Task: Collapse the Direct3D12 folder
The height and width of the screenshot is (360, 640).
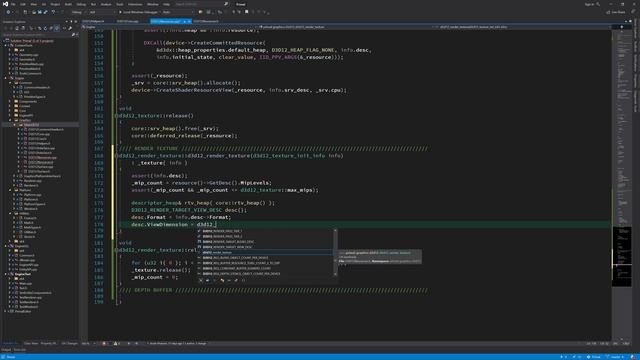Action: coord(15,125)
